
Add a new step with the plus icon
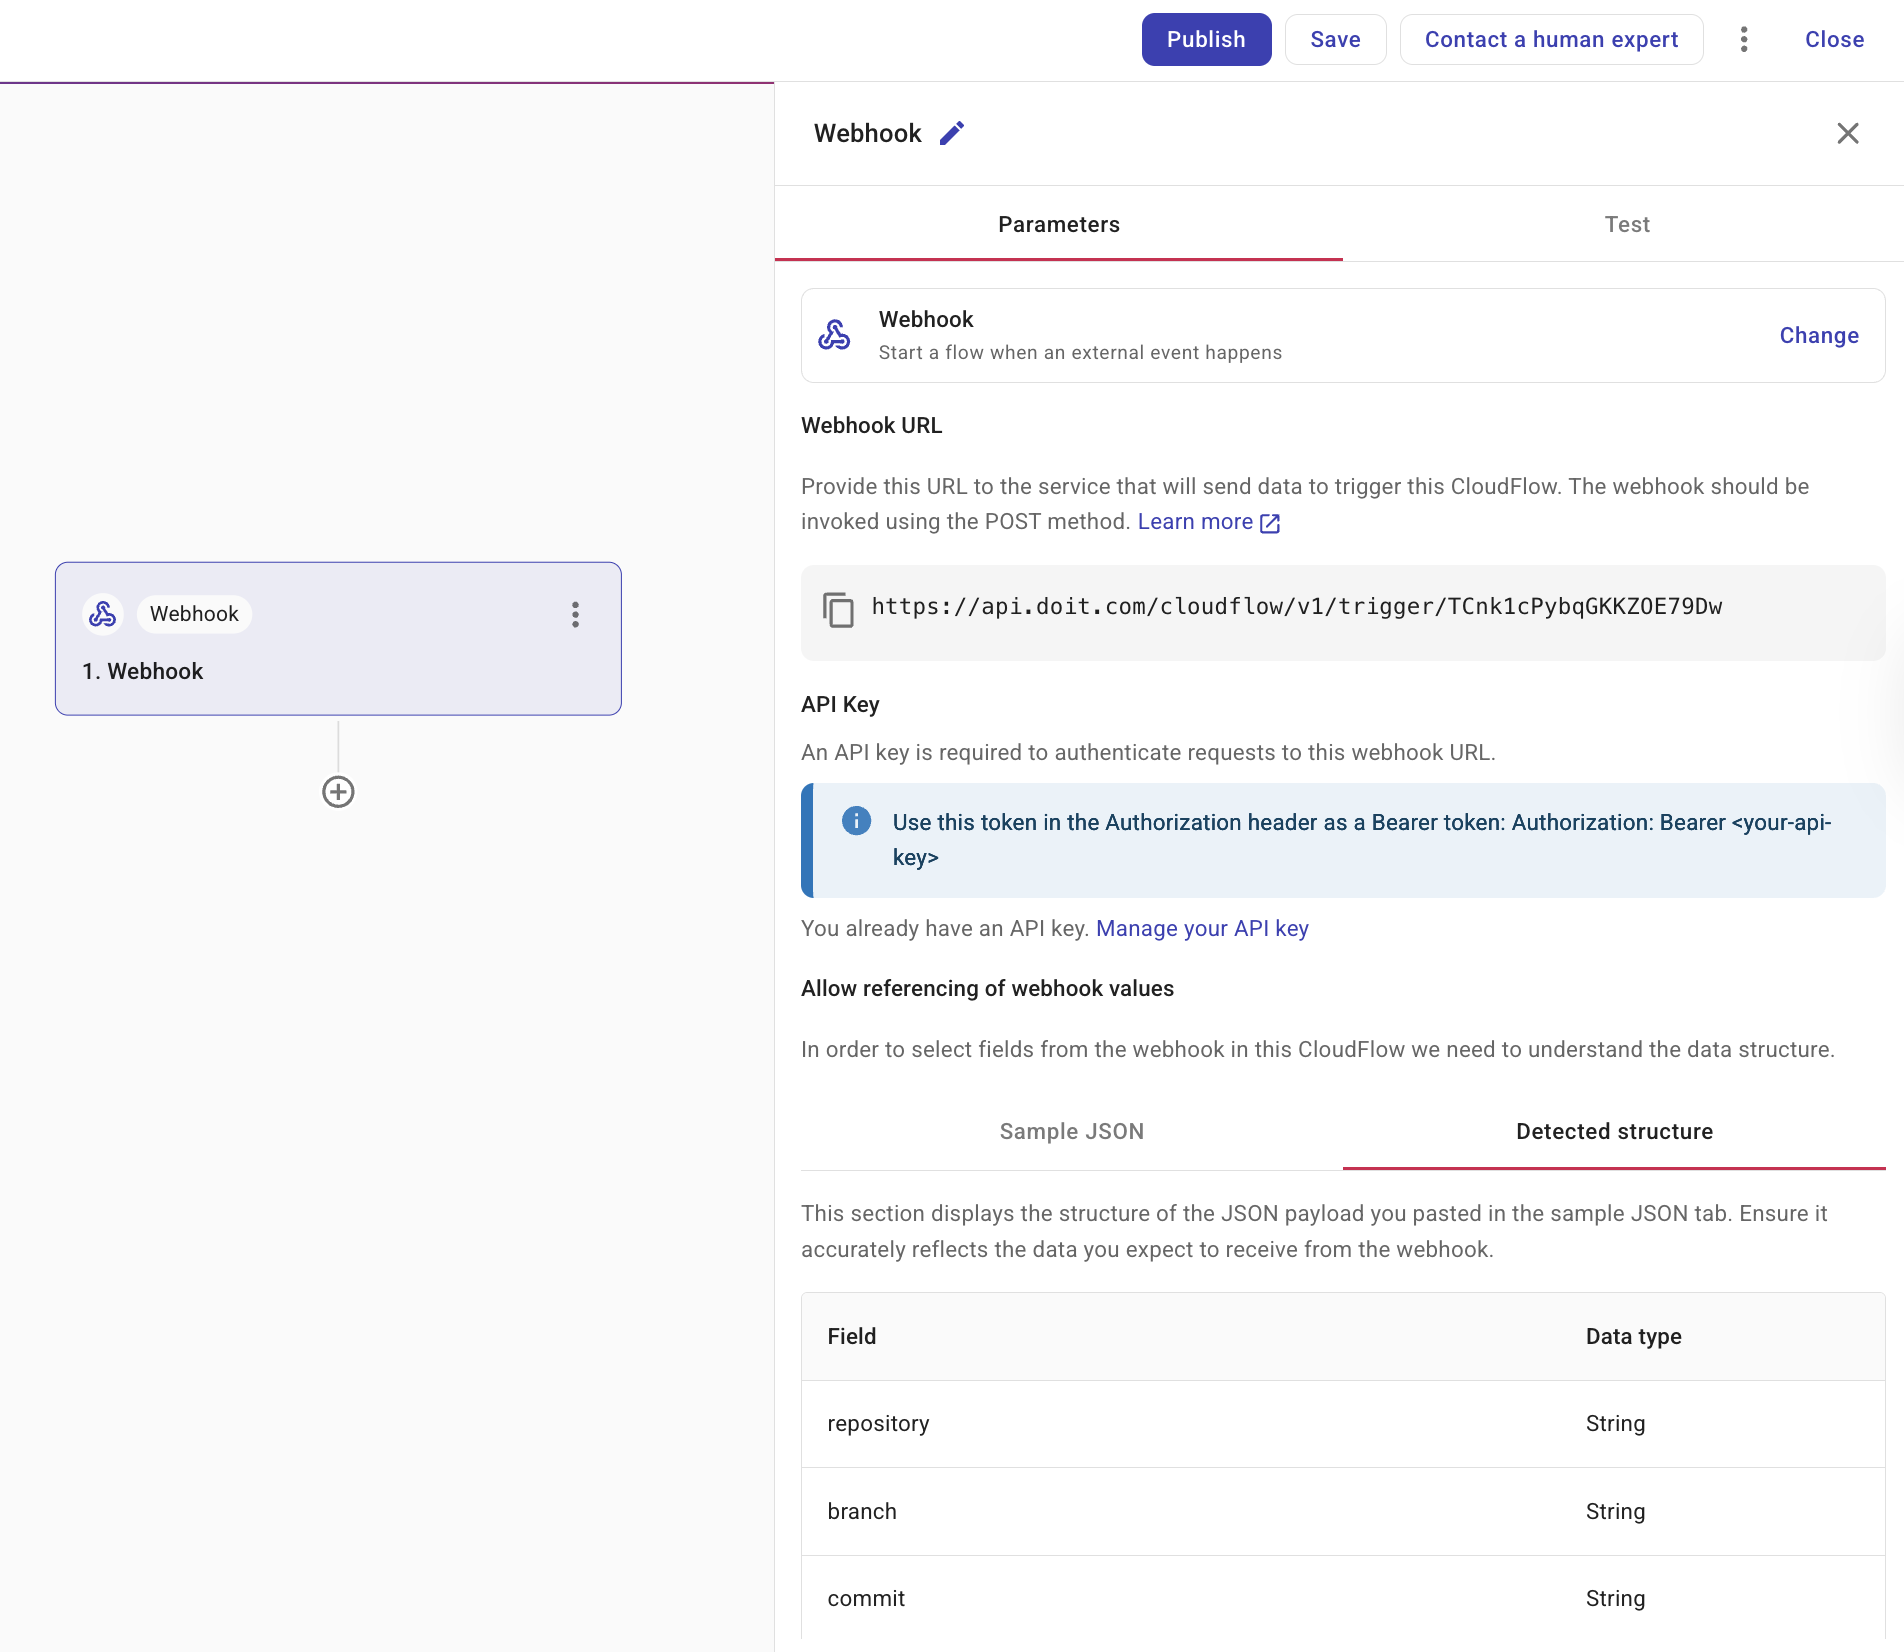tap(338, 791)
